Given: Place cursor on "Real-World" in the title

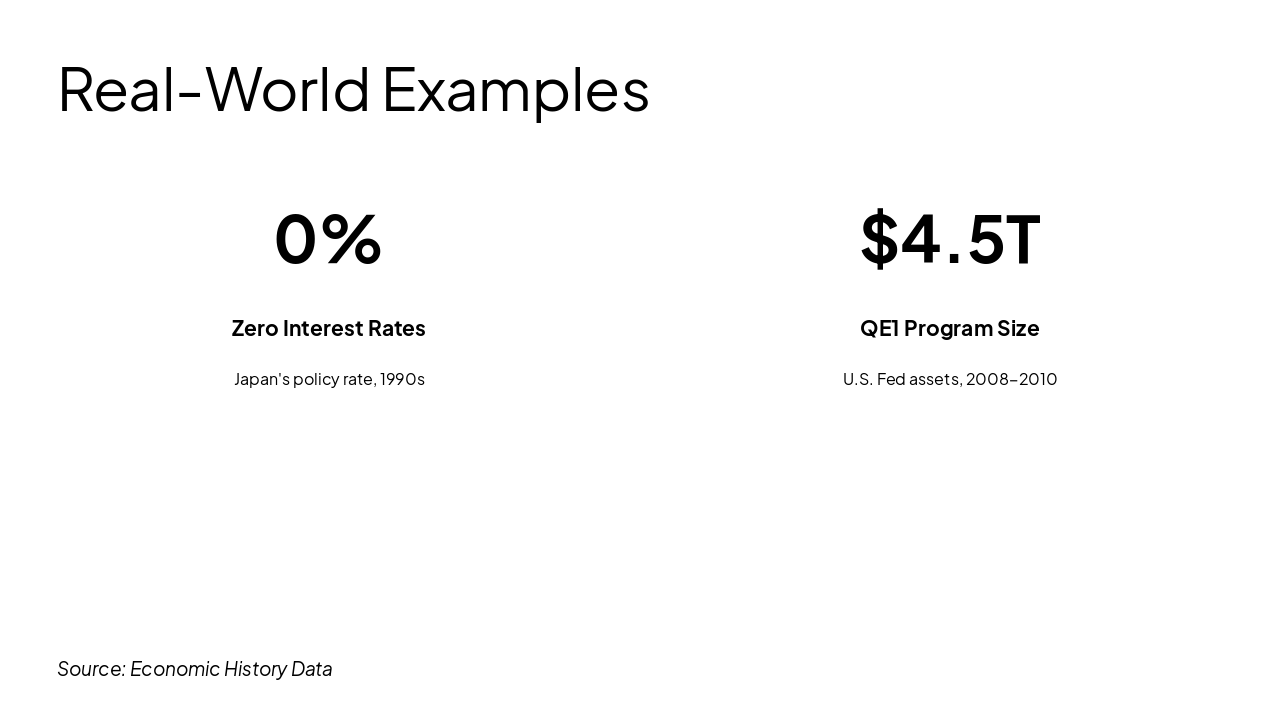Looking at the screenshot, I should click(x=214, y=89).
